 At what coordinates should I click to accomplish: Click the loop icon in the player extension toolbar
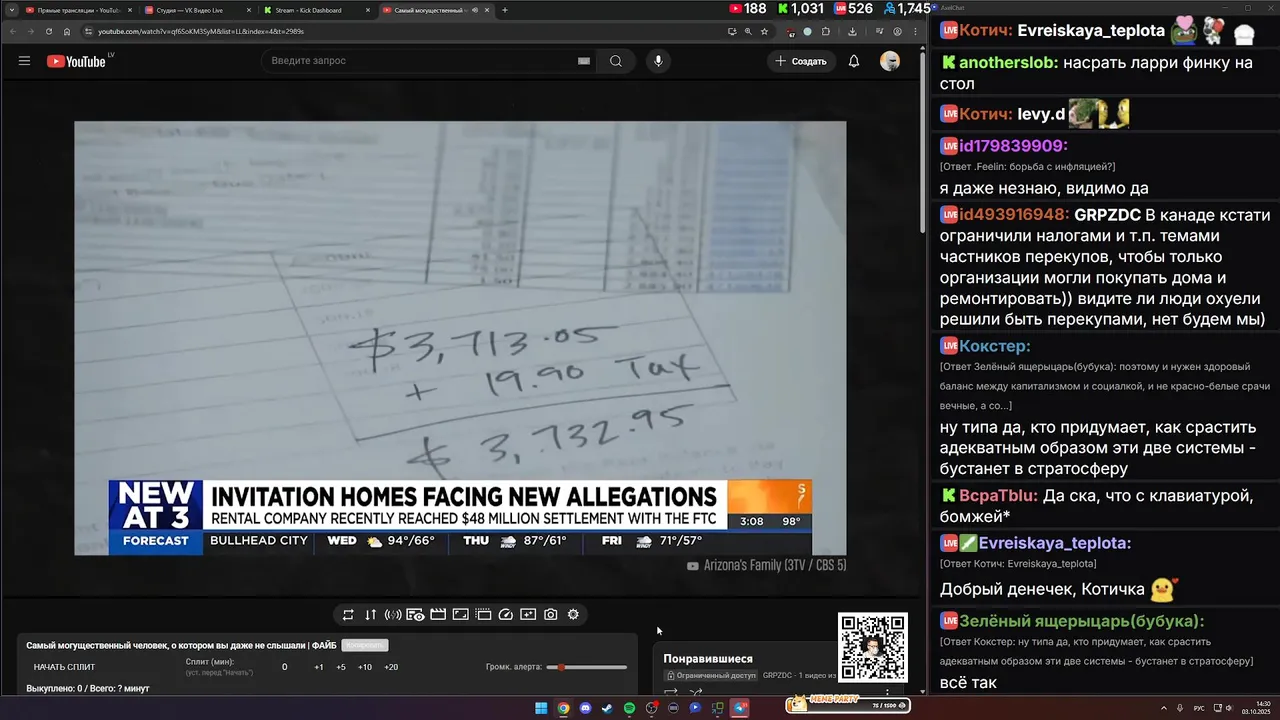tap(348, 615)
